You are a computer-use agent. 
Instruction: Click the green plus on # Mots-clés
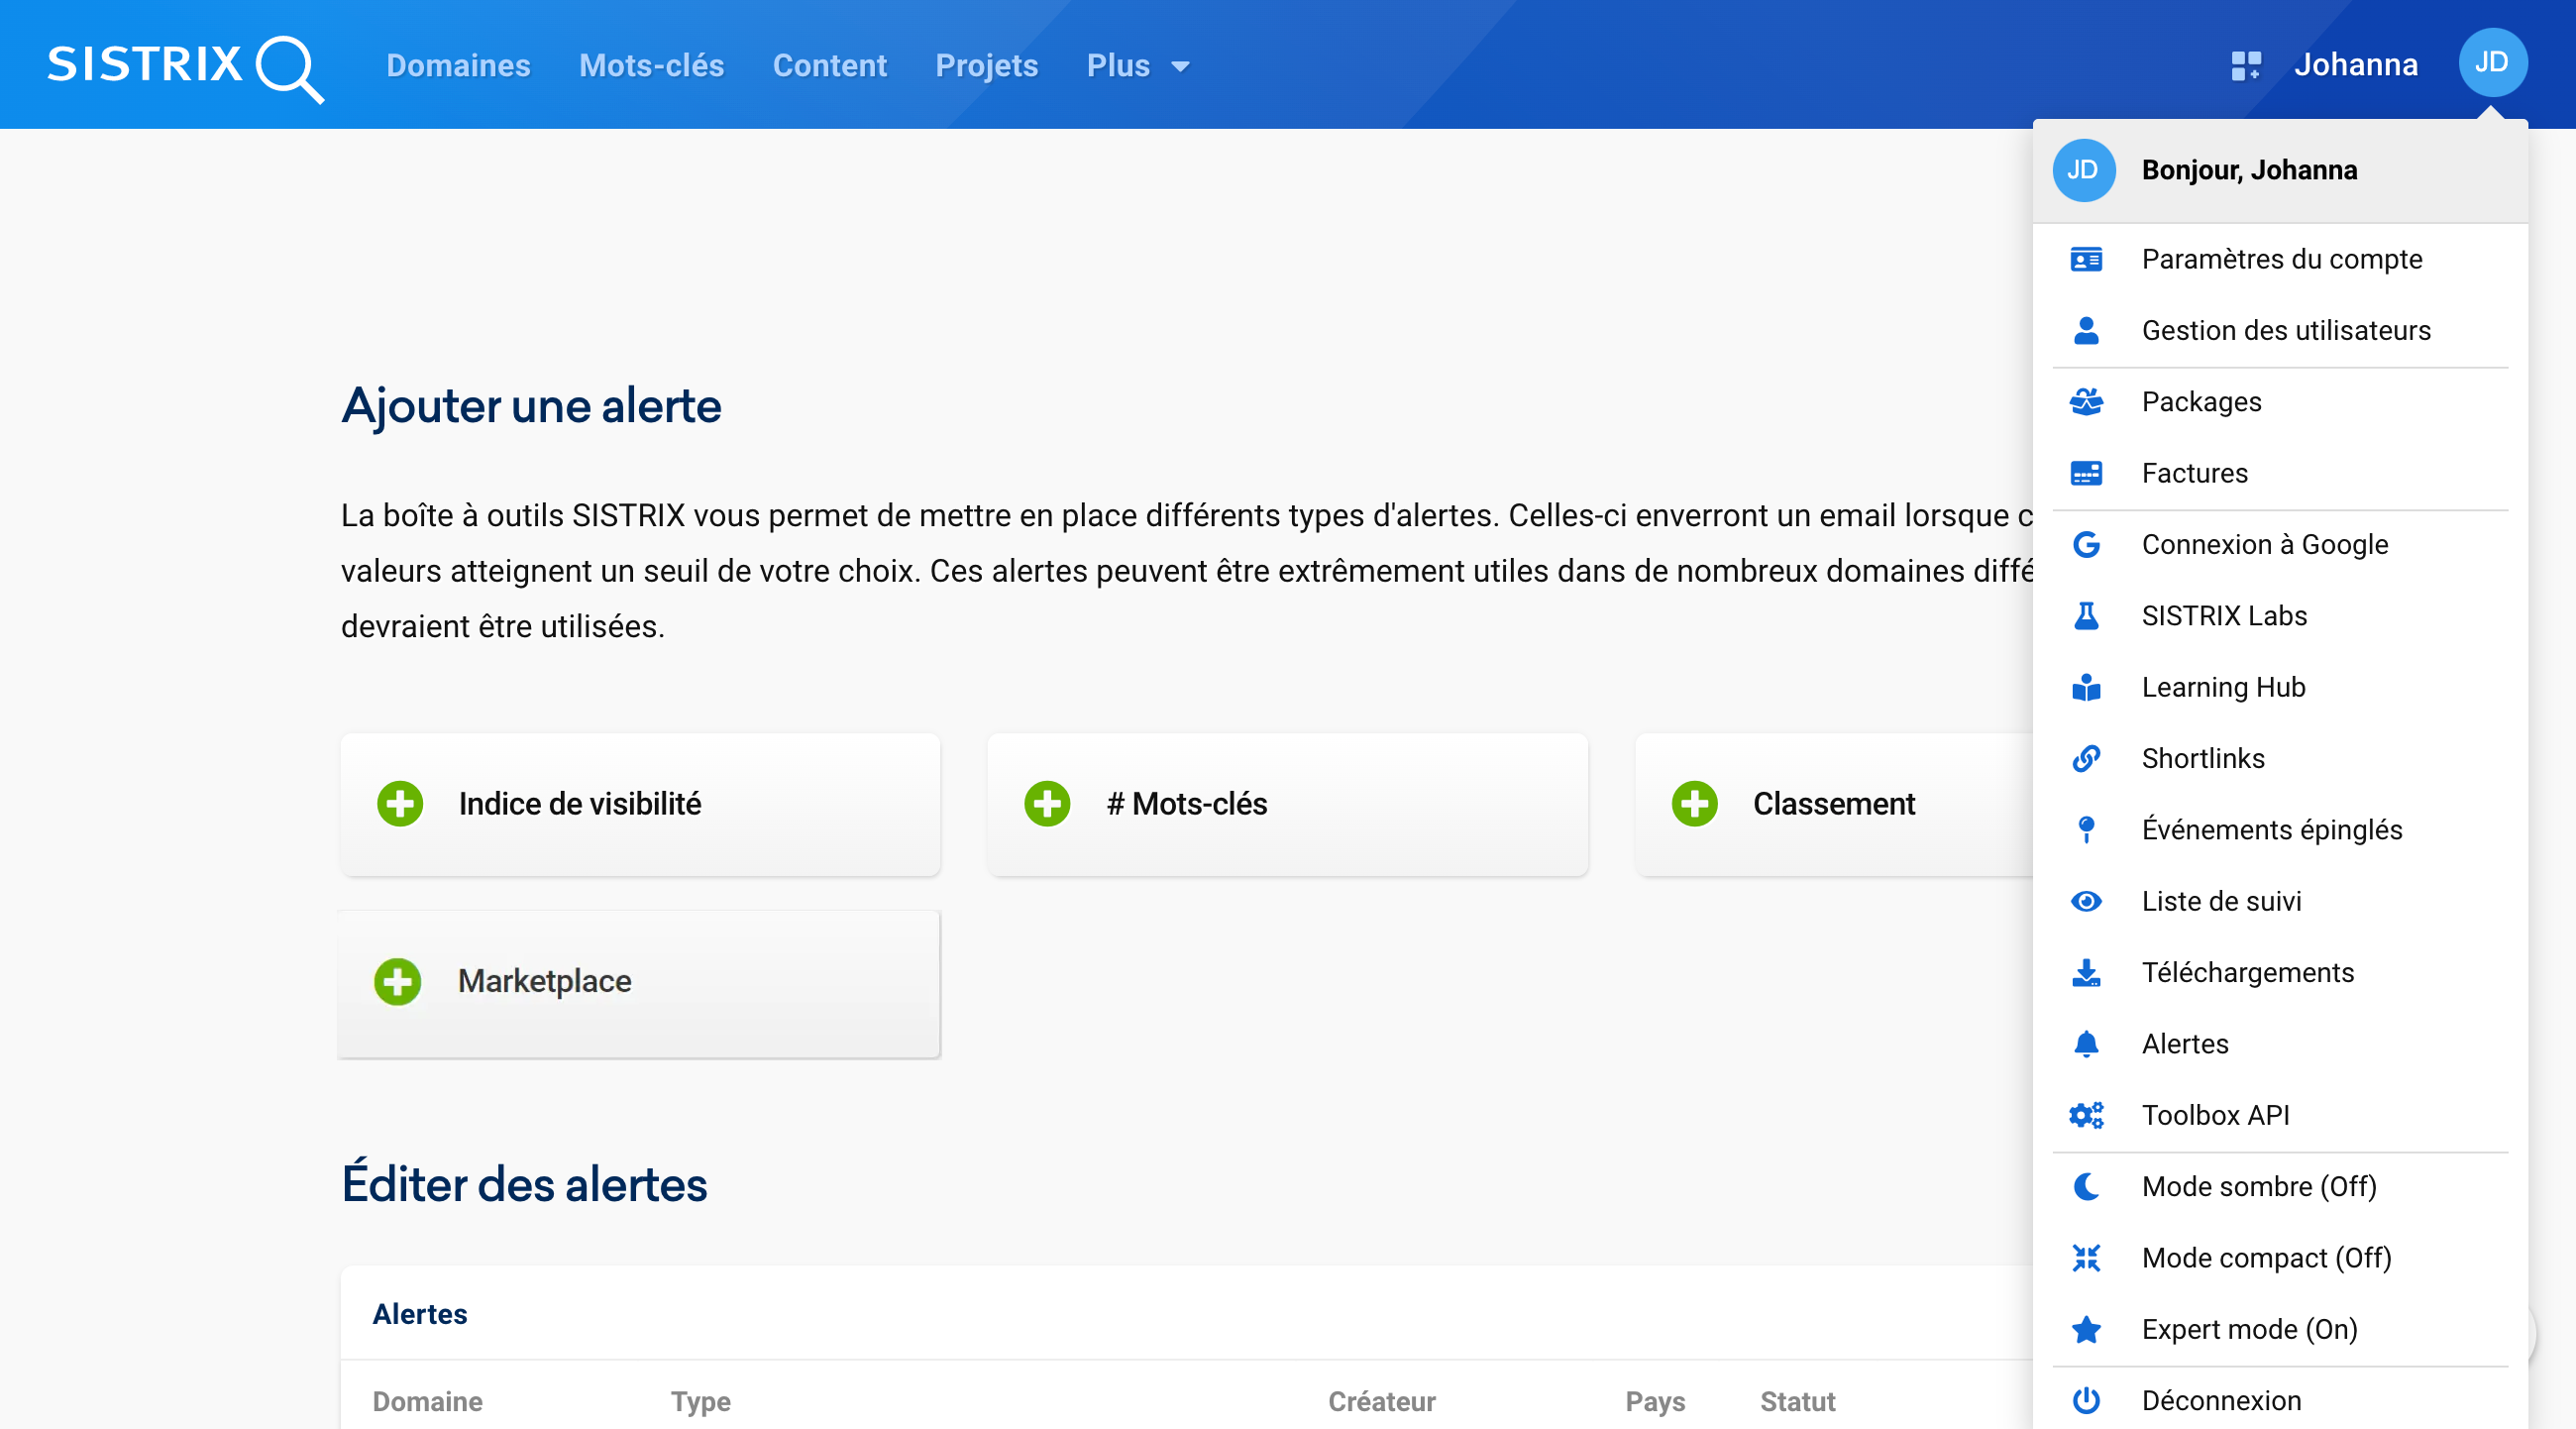(x=1047, y=804)
